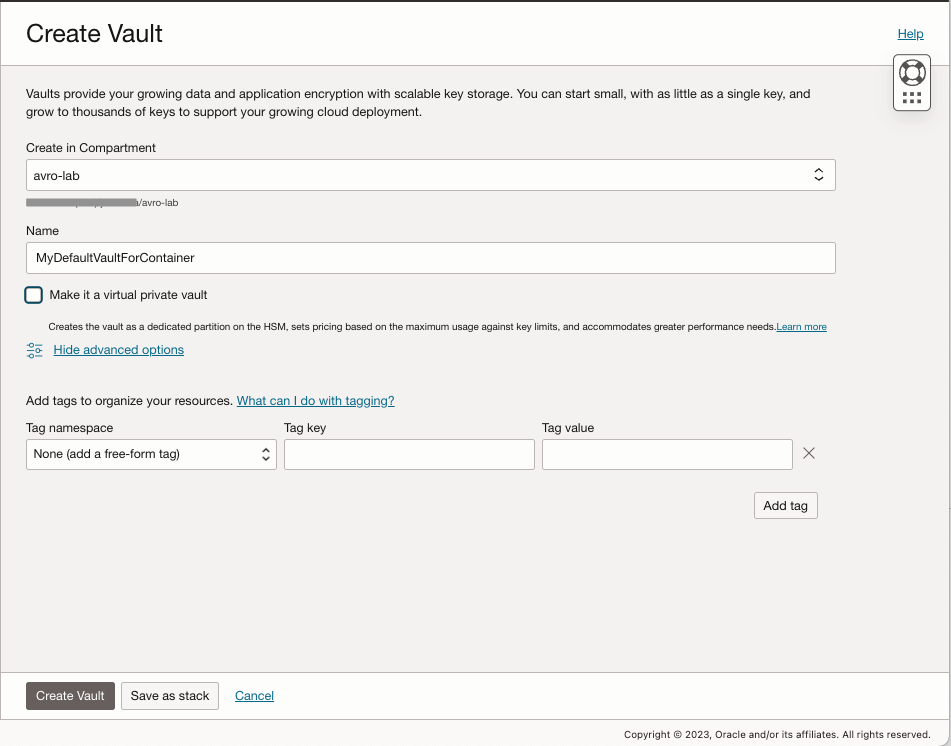Open the Create in Compartment dropdown
951x746 pixels.
coord(430,175)
